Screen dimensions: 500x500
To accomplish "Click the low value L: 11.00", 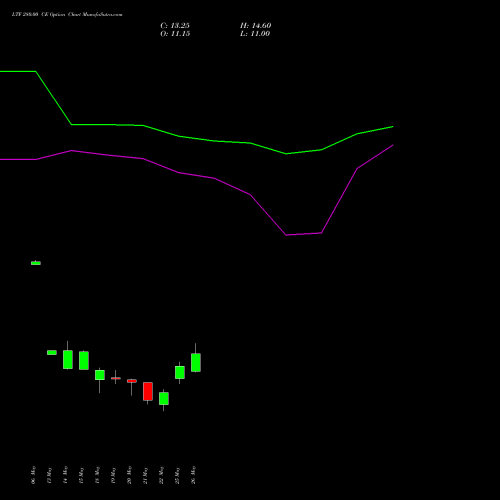I will (x=255, y=34).
